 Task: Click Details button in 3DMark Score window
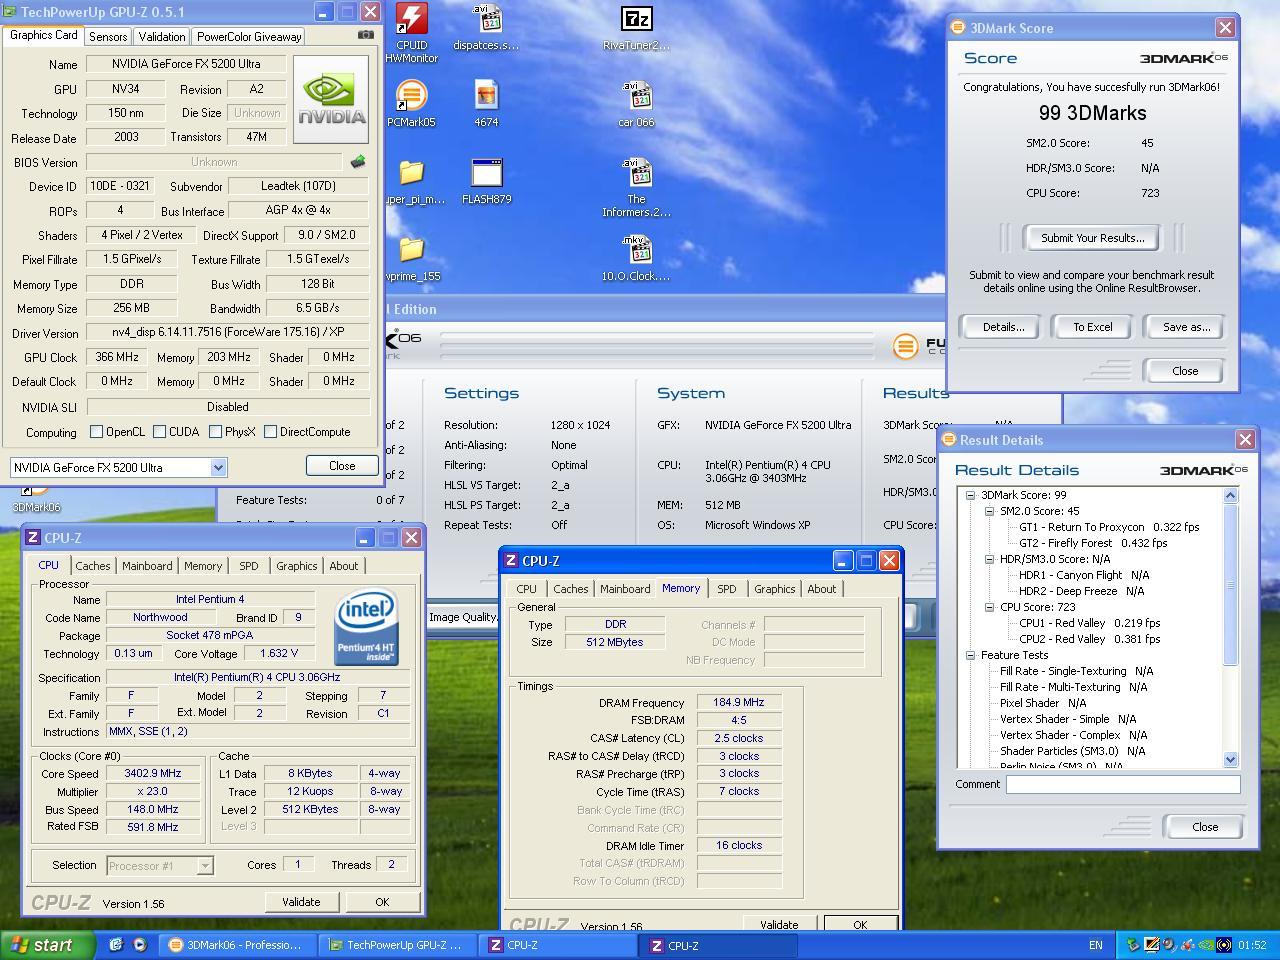(x=1003, y=327)
